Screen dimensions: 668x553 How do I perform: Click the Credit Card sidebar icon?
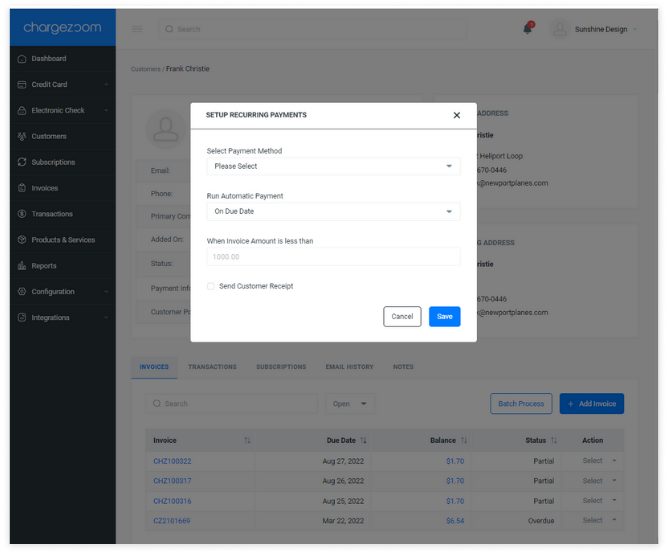point(22,85)
